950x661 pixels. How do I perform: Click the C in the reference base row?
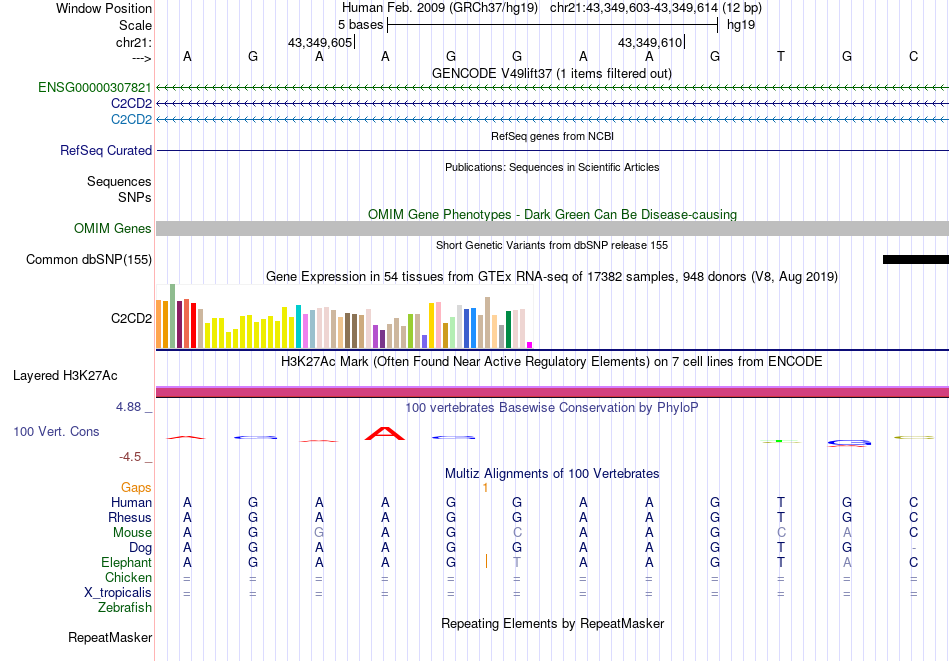click(x=913, y=56)
